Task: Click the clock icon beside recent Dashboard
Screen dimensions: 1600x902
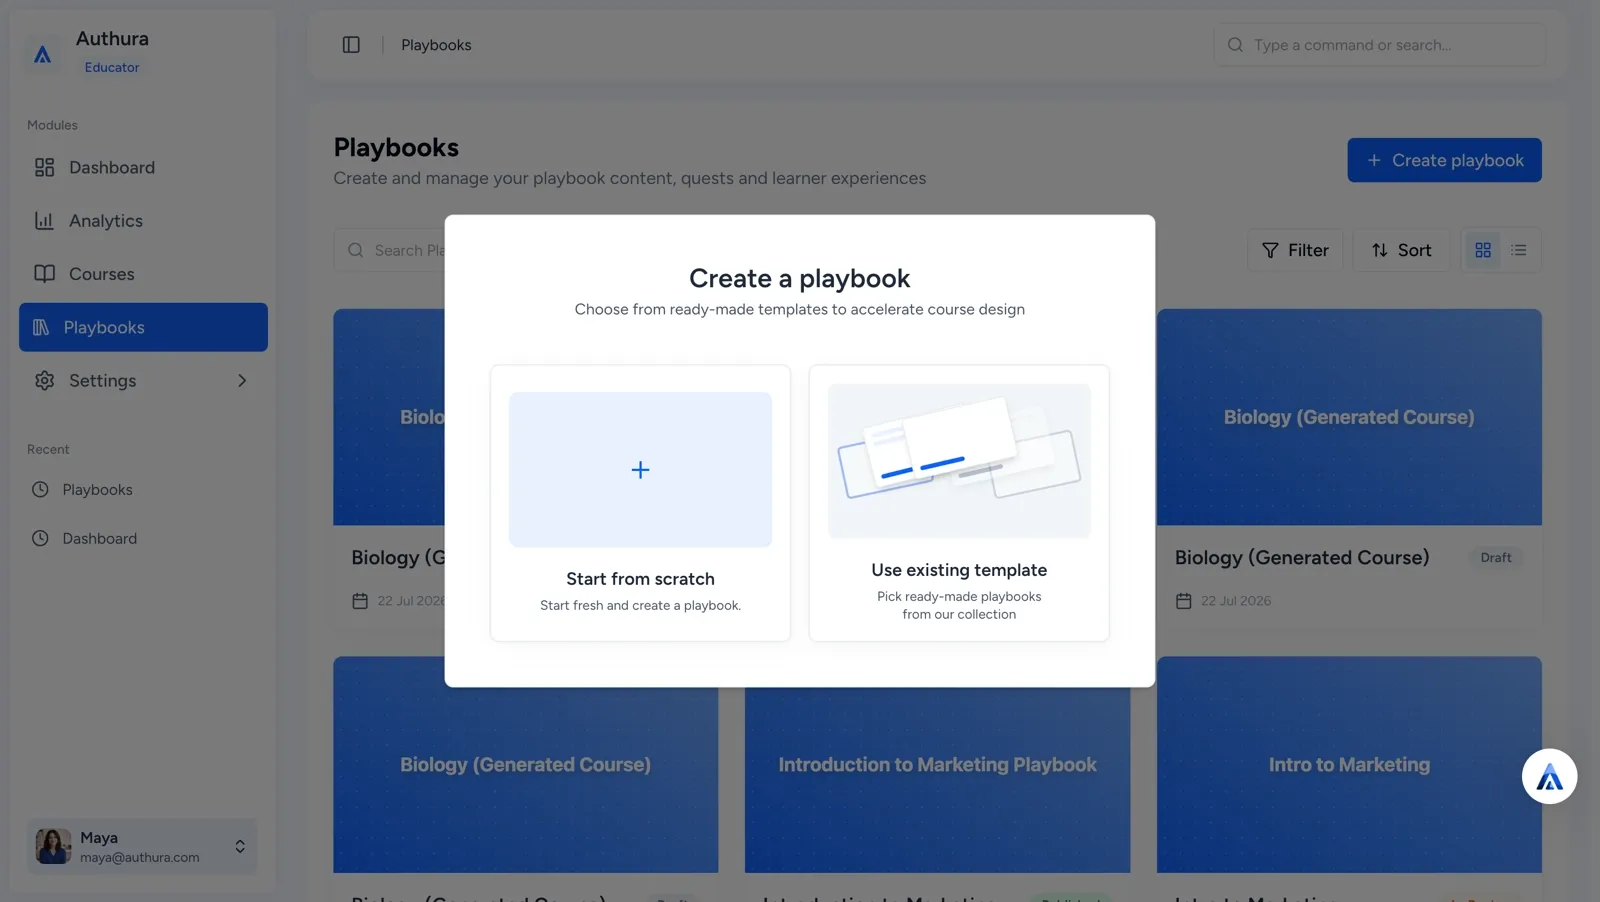Action: coord(40,538)
